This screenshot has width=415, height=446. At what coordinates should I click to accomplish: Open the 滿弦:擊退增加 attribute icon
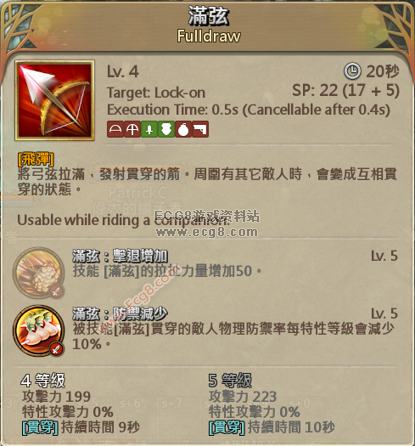(38, 273)
